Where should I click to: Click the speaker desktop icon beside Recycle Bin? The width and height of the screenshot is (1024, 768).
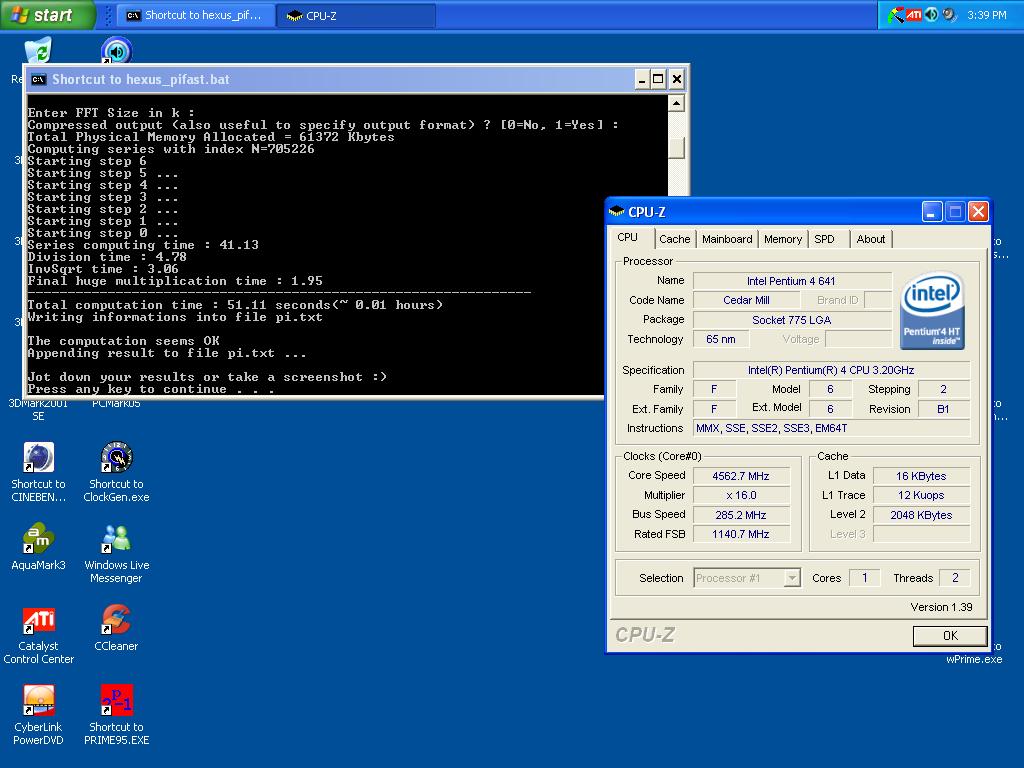point(117,50)
